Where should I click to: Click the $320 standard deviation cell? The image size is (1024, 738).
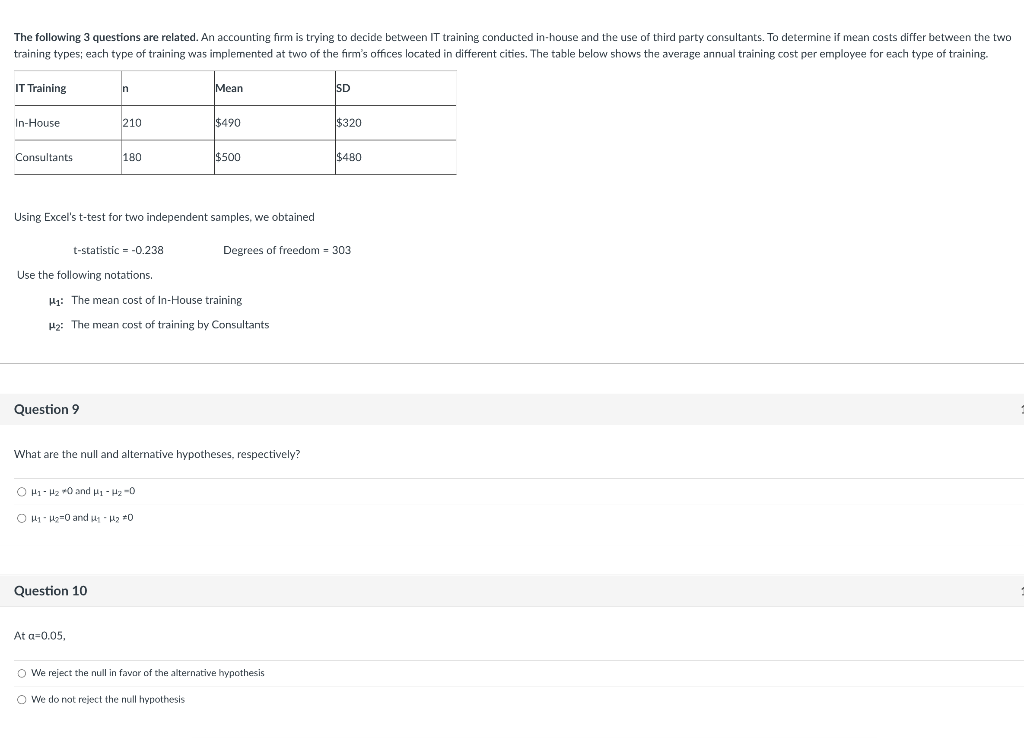[350, 122]
